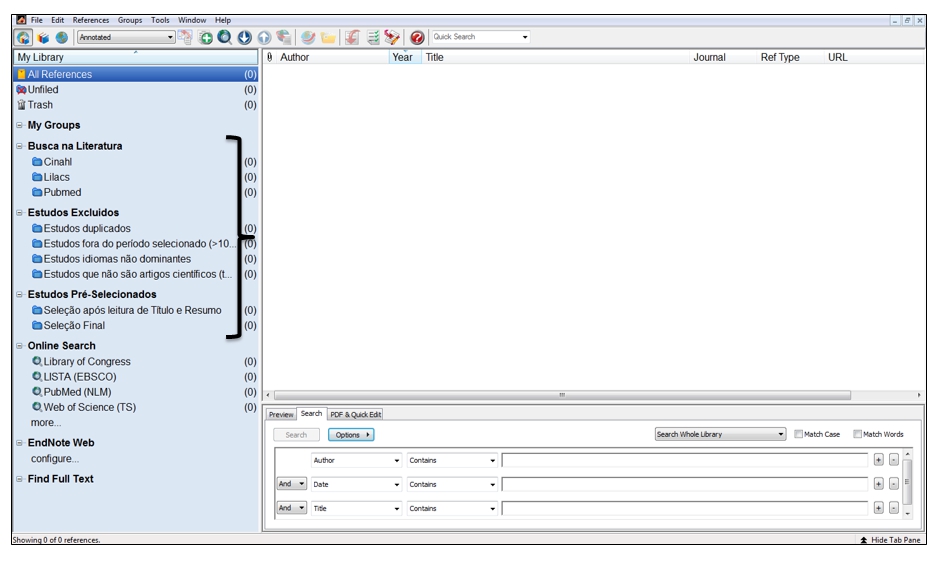Click the Export up-arrow toolbar icon

pyautogui.click(x=265, y=38)
